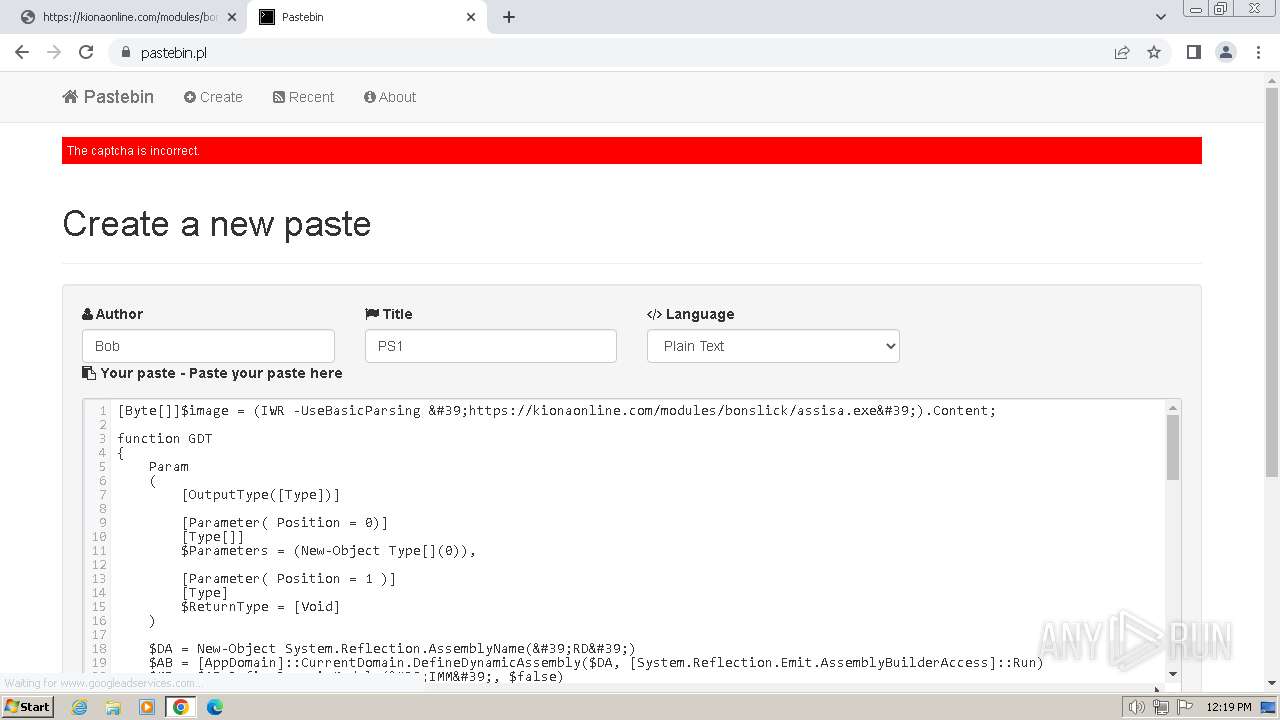Launch Internet Explorer from taskbar

pos(80,707)
